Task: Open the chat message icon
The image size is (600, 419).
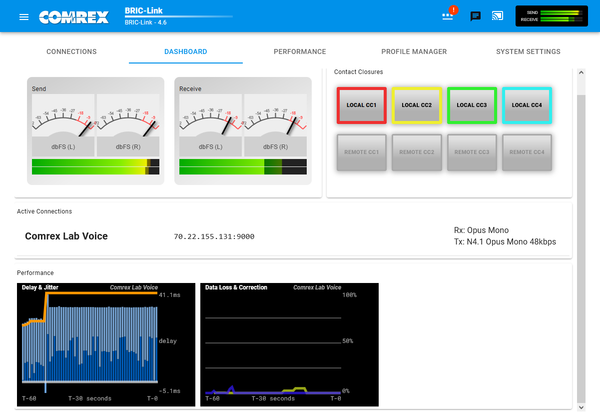Action: click(475, 16)
